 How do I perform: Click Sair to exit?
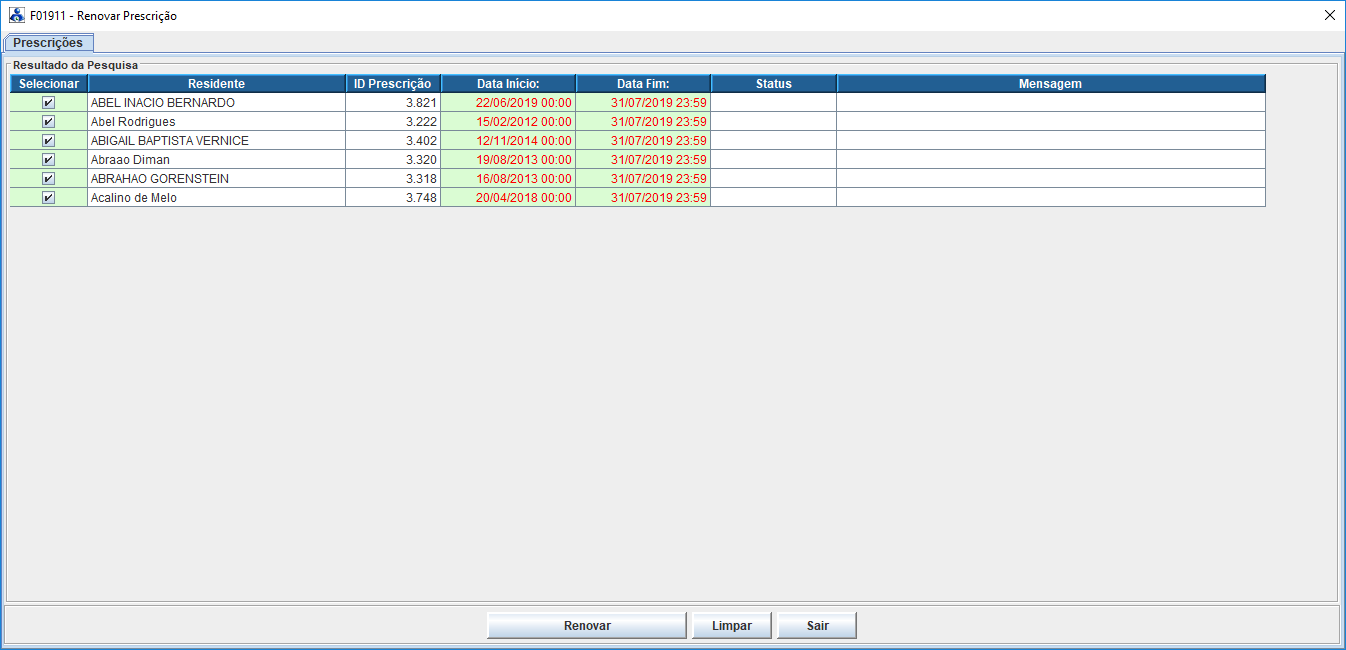(817, 626)
